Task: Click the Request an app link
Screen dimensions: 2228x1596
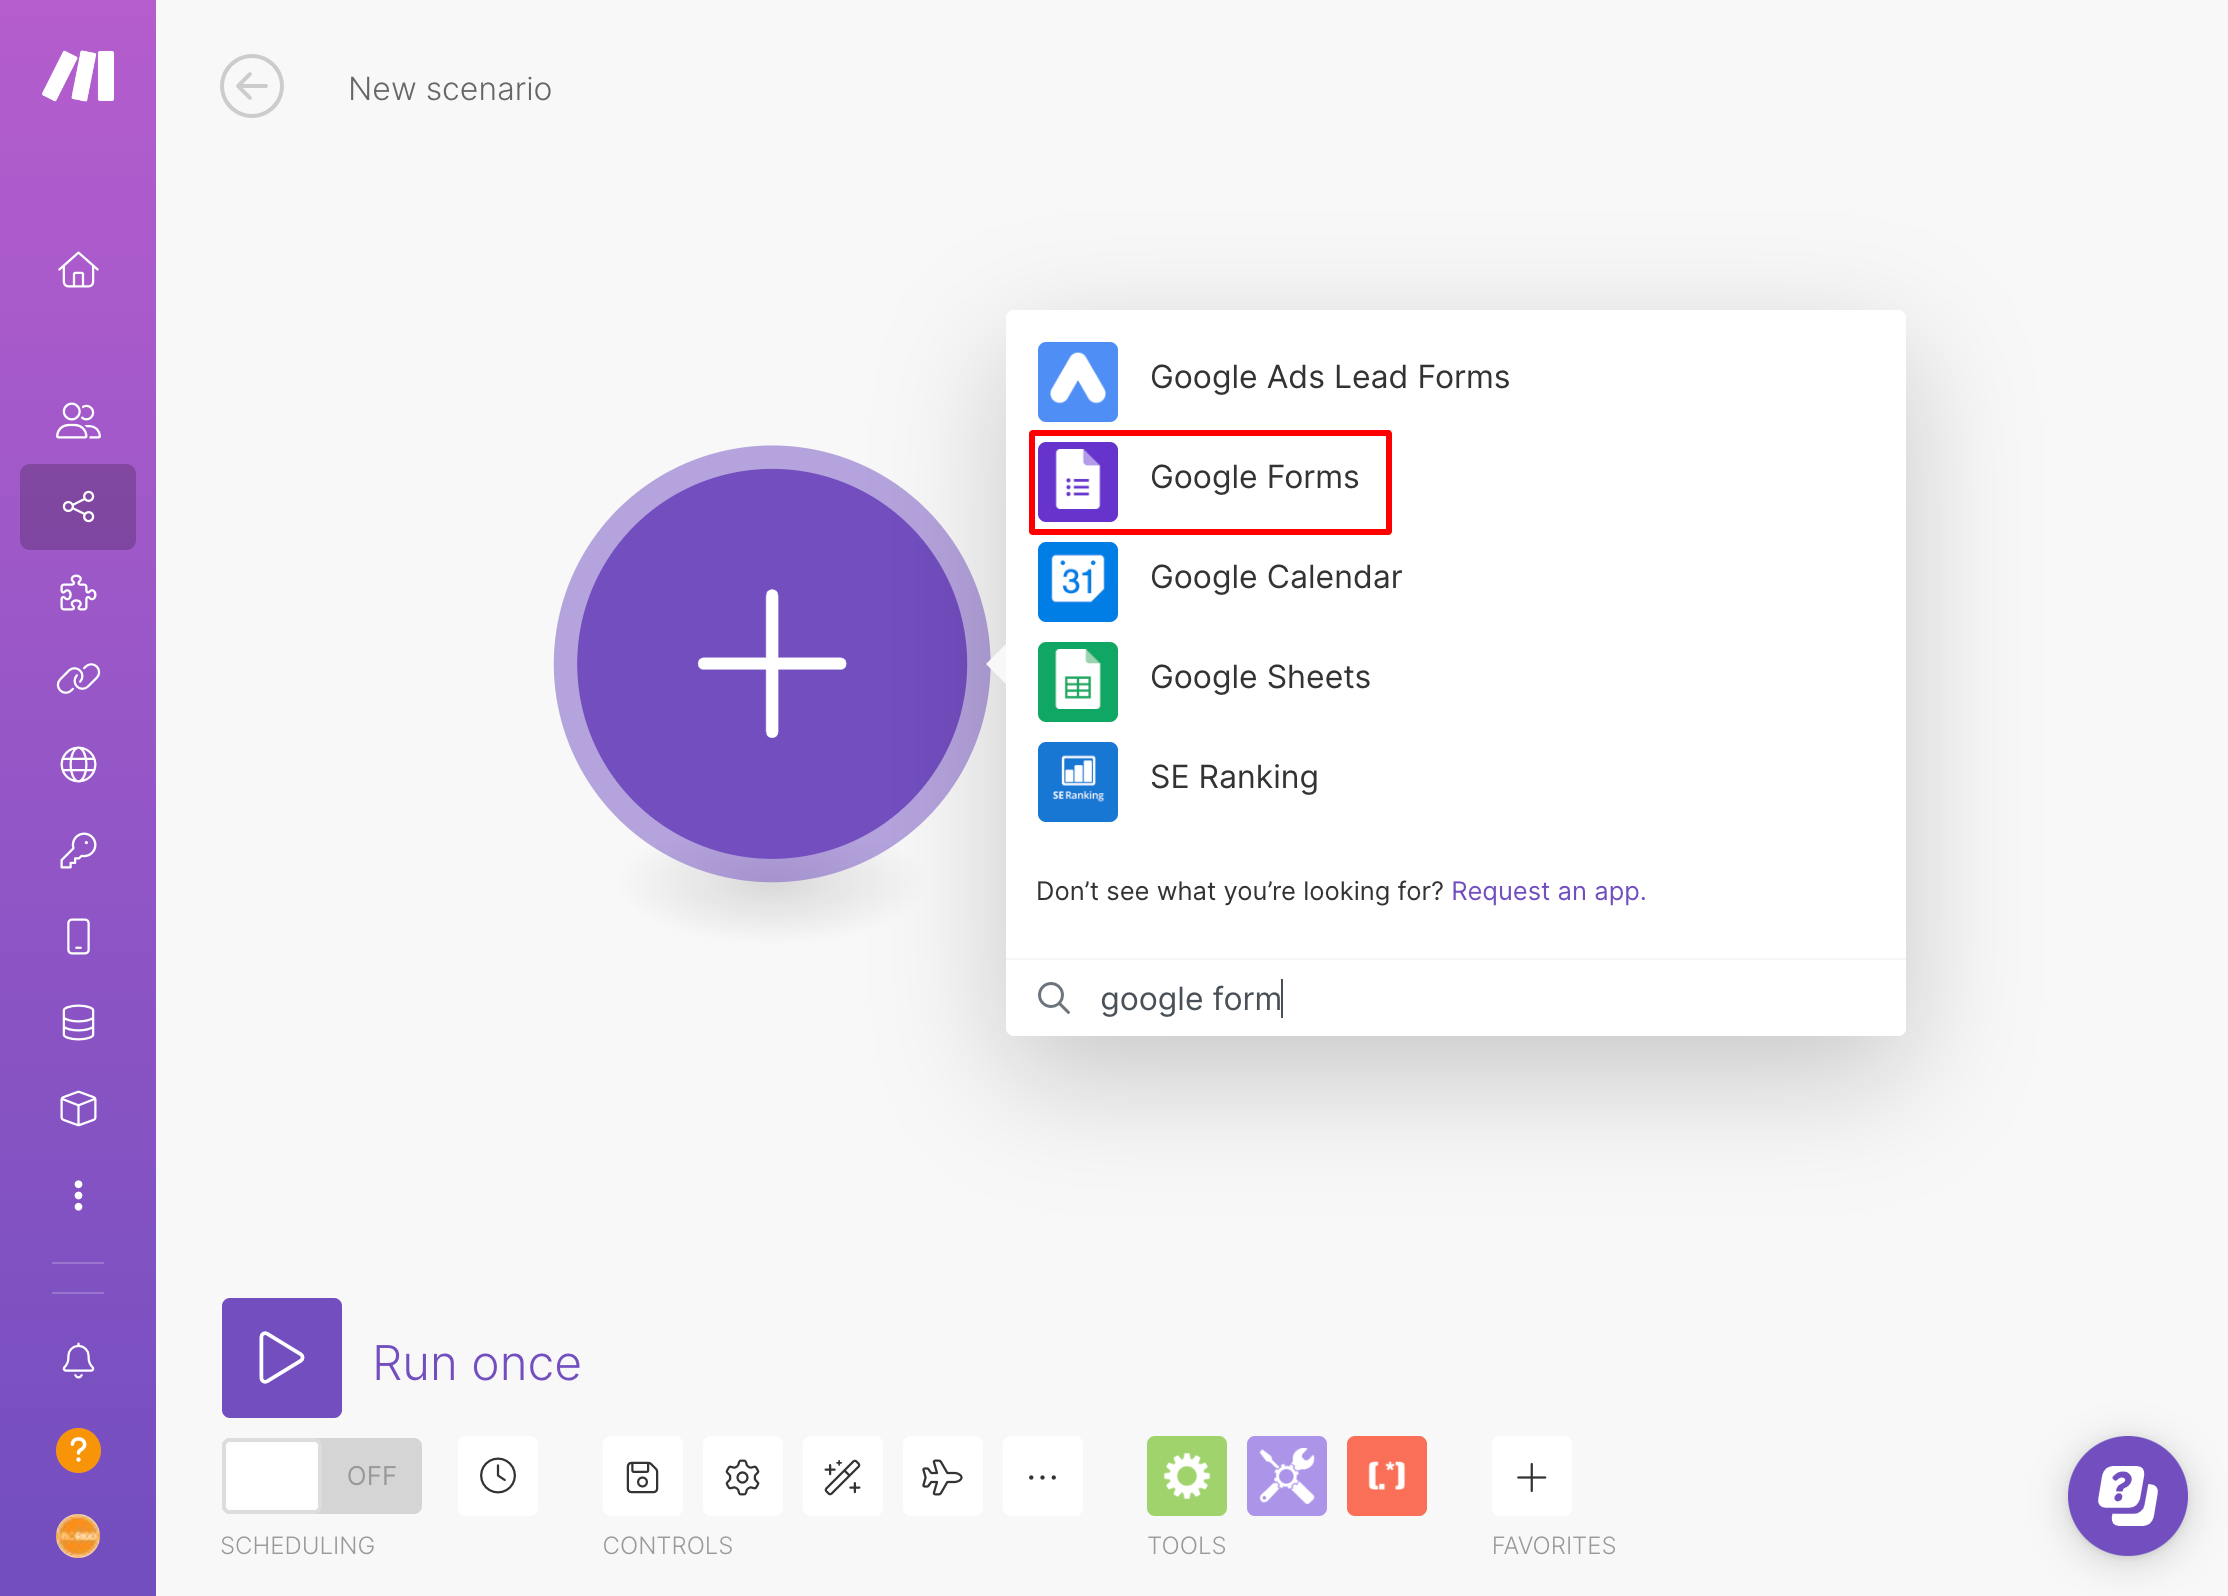Action: coord(1548,891)
